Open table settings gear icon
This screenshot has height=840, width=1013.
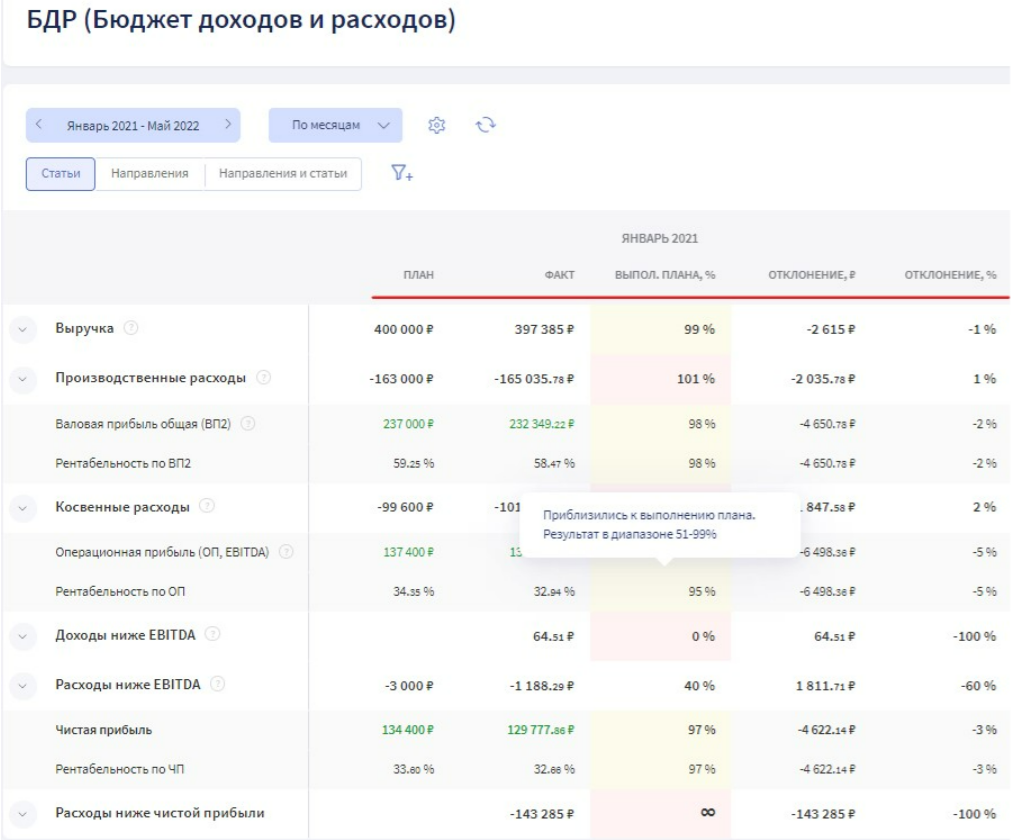[435, 126]
